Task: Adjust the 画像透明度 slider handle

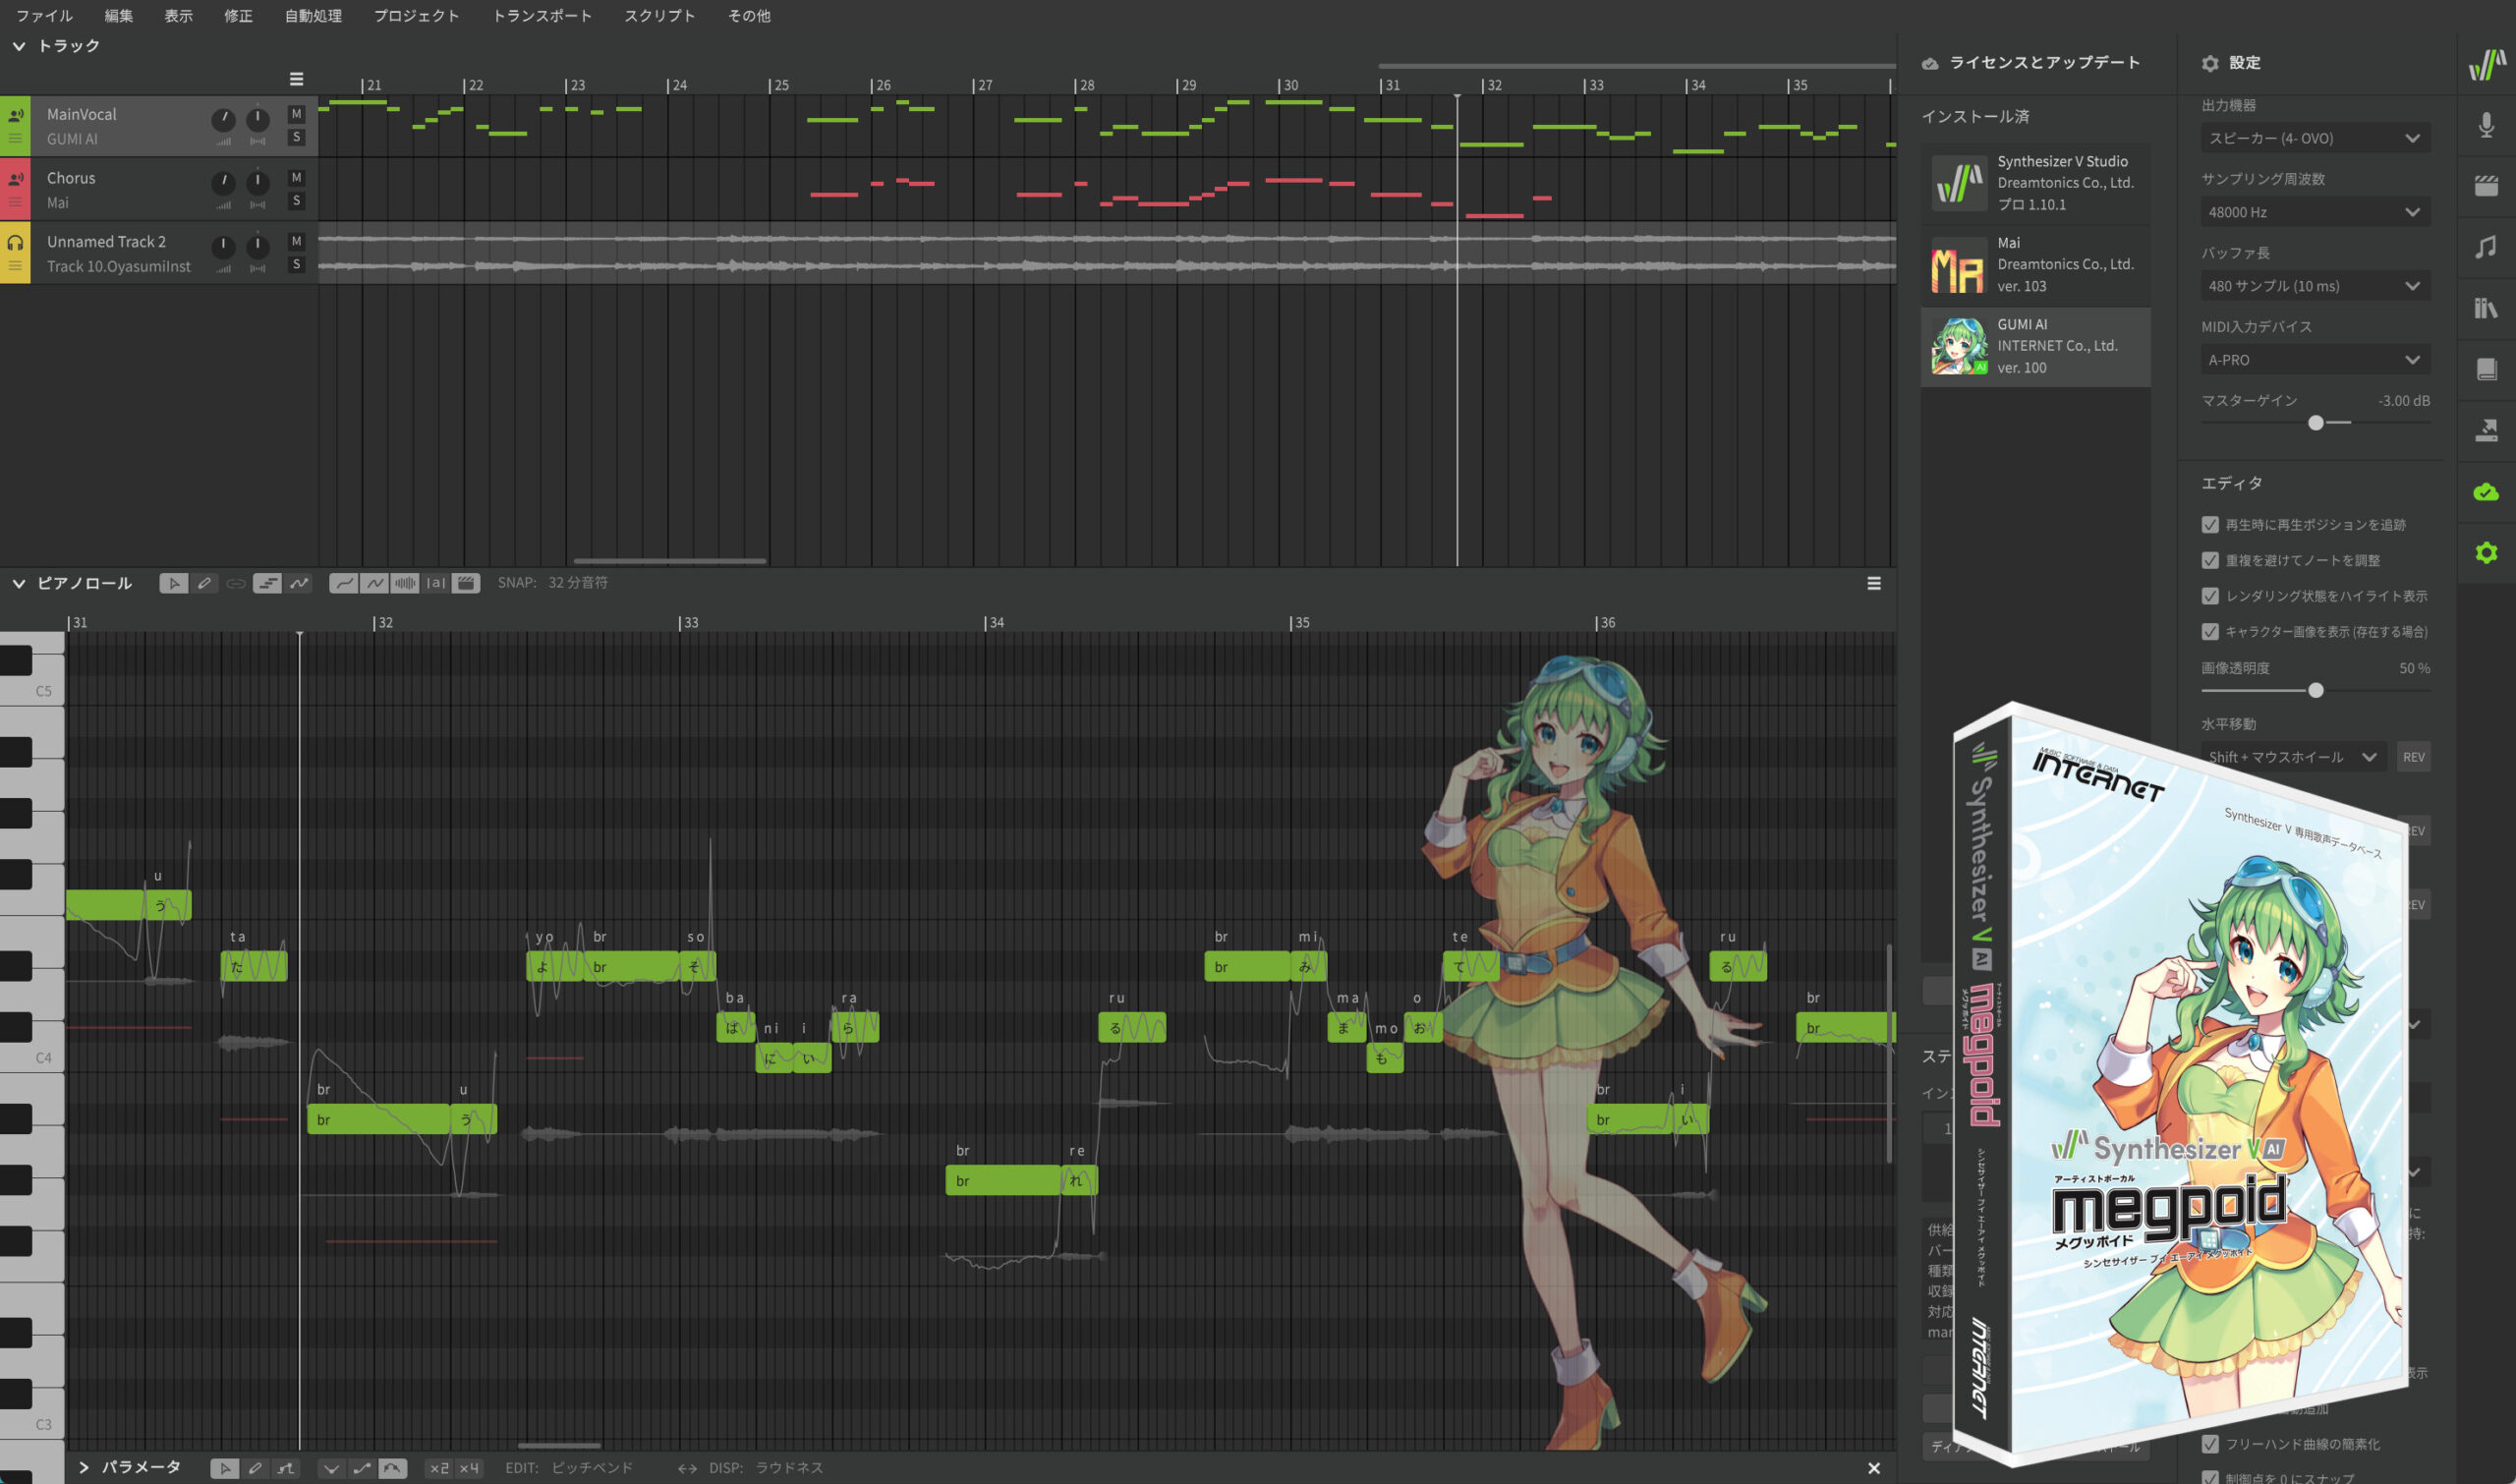Action: [x=2315, y=690]
